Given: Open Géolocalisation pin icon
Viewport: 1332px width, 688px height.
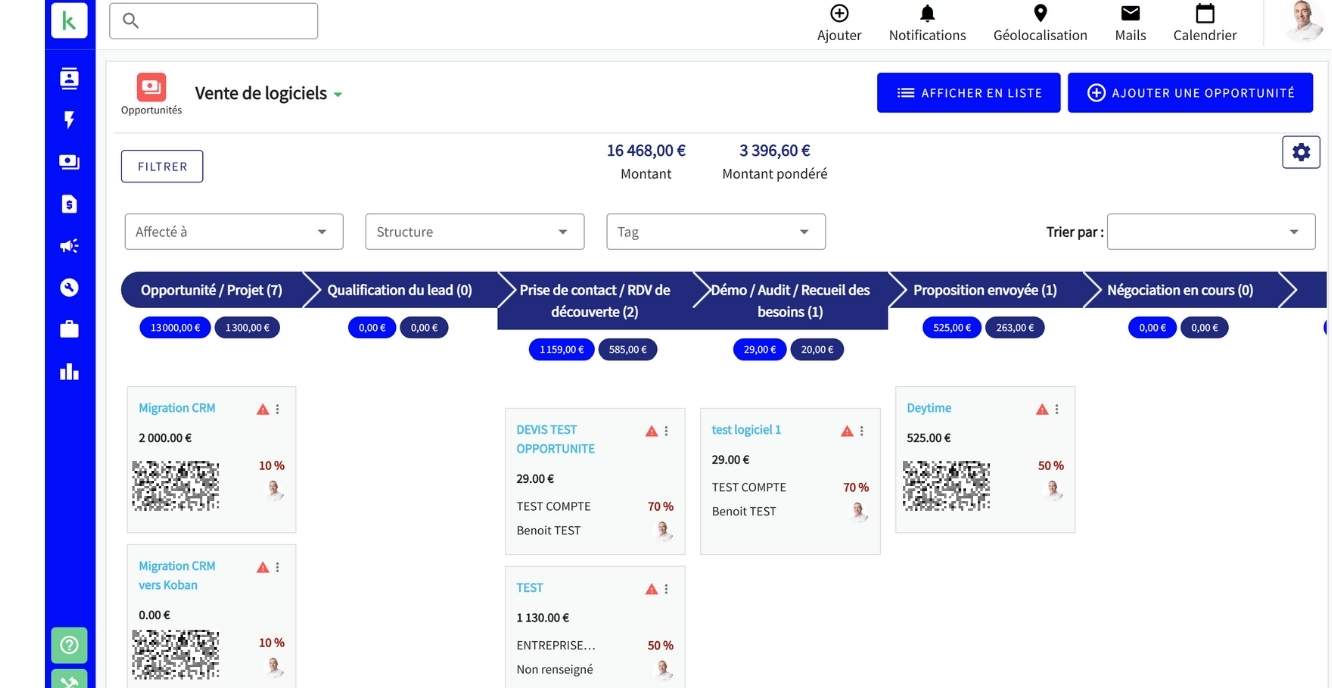Looking at the screenshot, I should [x=1040, y=14].
